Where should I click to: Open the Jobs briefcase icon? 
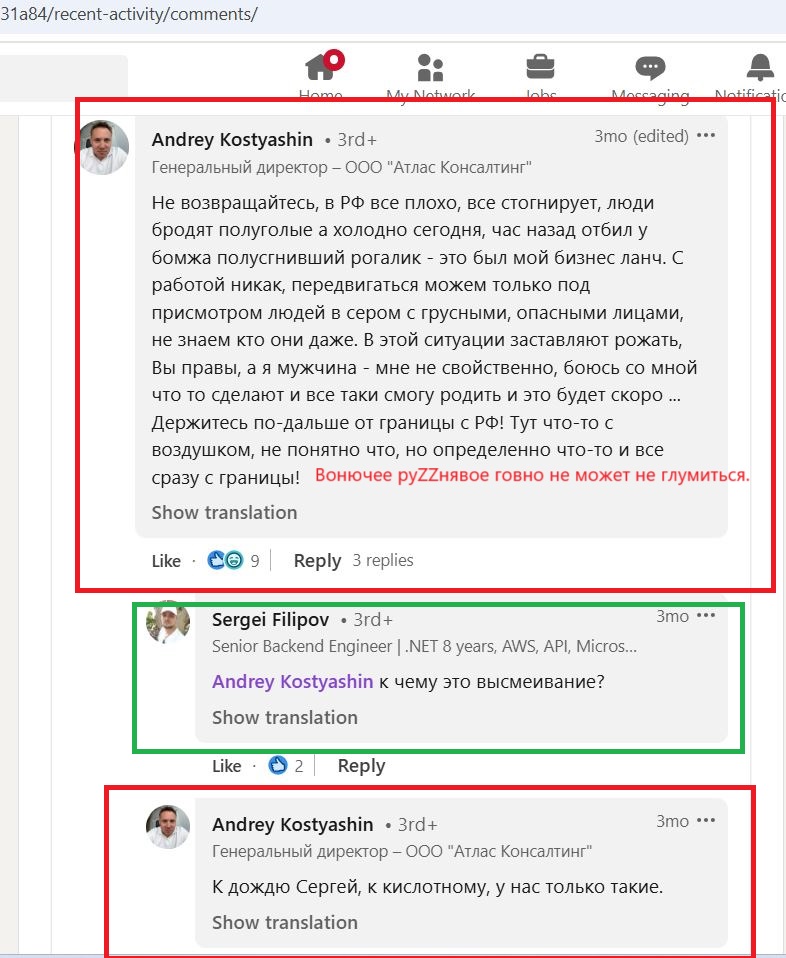click(x=540, y=67)
